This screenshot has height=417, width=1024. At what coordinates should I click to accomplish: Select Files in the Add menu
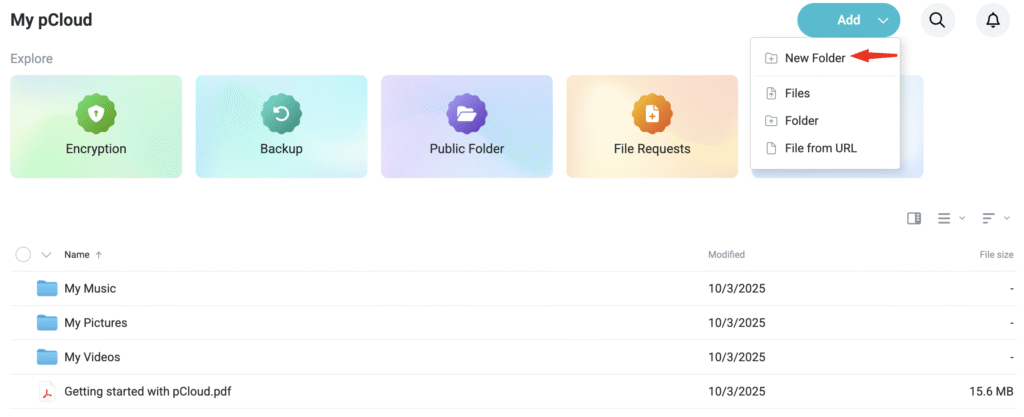(x=797, y=93)
